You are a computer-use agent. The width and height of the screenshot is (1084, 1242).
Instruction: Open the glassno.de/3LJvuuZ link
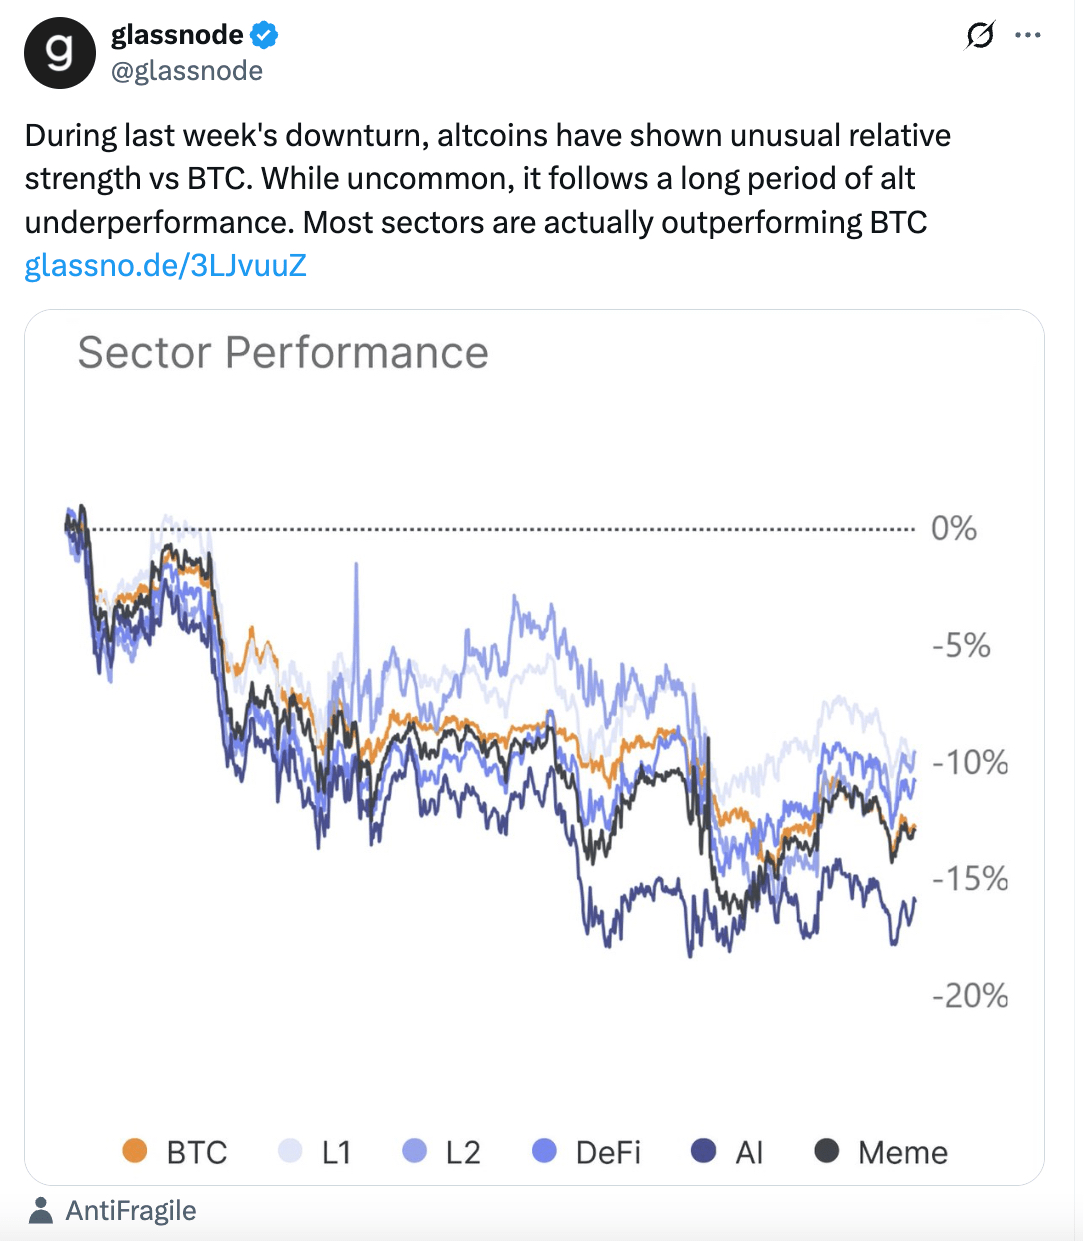coord(165,266)
